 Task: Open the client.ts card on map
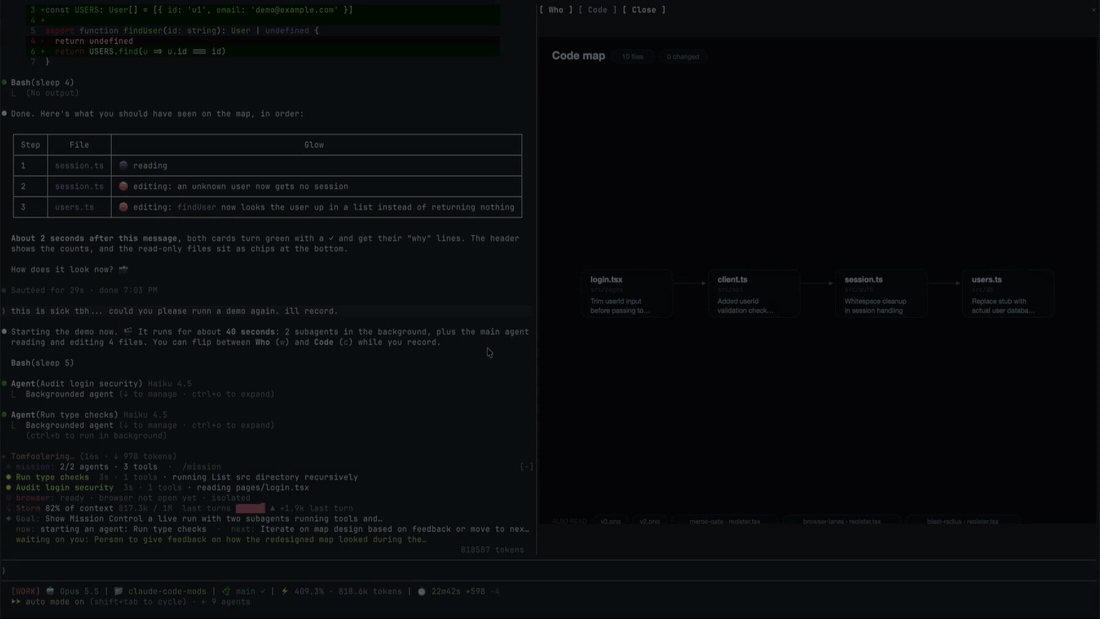(753, 294)
